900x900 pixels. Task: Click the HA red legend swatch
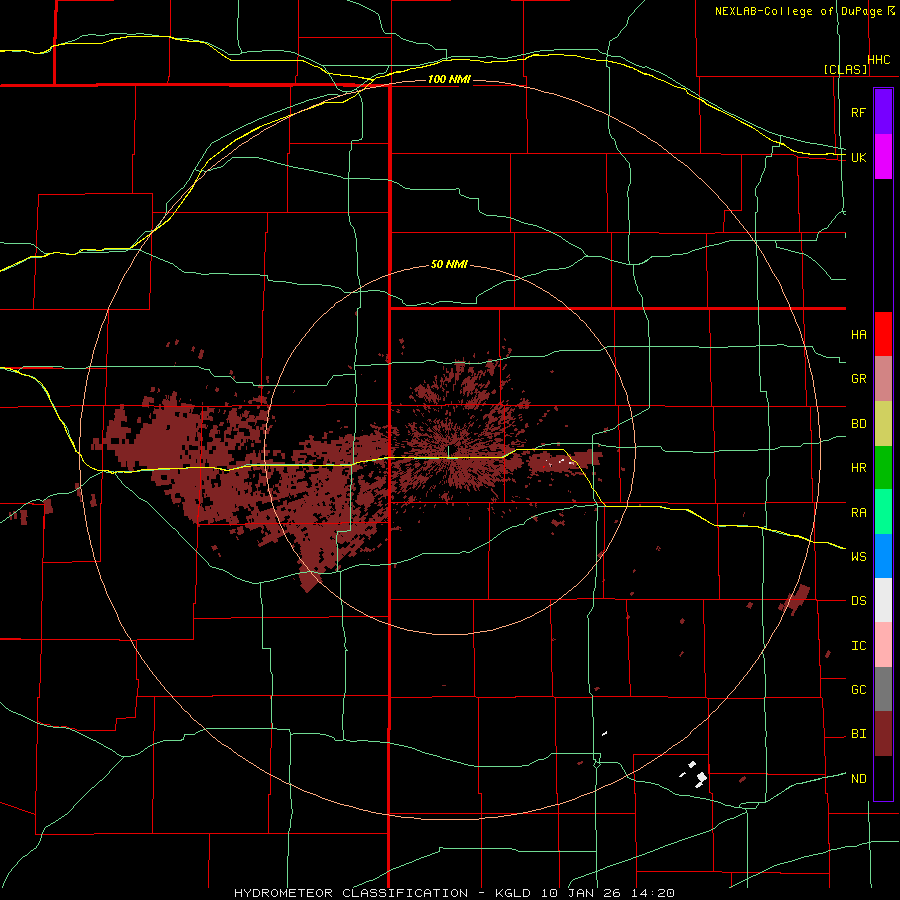[883, 334]
